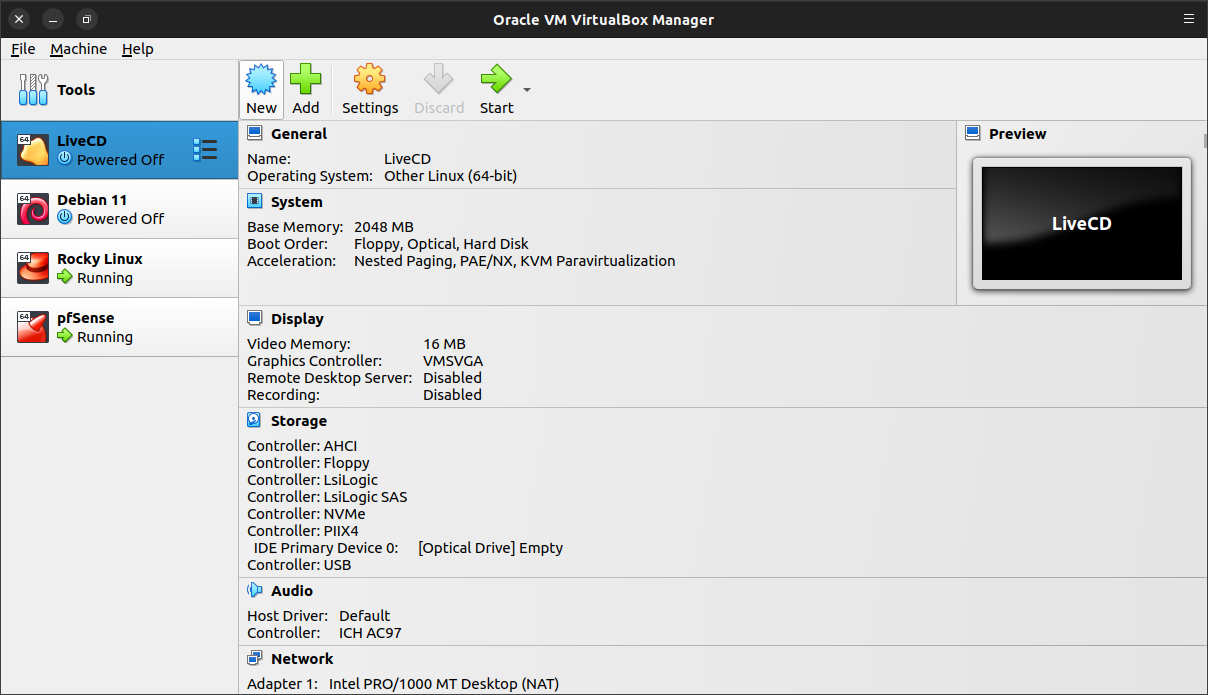1208x695 pixels.
Task: Click the Tools label in sidebar
Action: (x=76, y=89)
